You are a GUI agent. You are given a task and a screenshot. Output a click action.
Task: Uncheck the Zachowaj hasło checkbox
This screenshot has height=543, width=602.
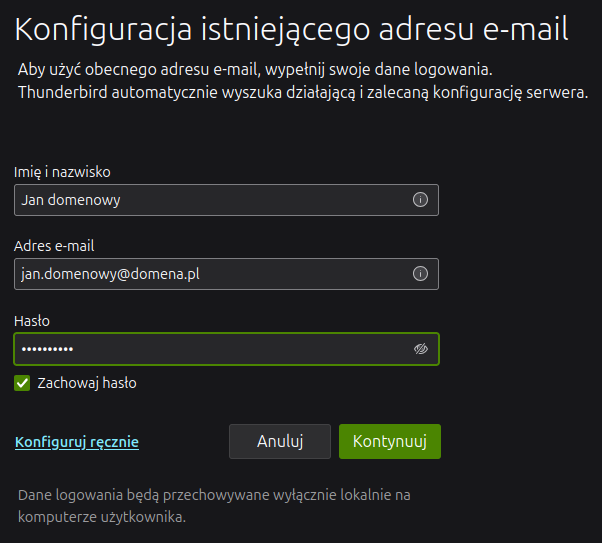[22, 383]
